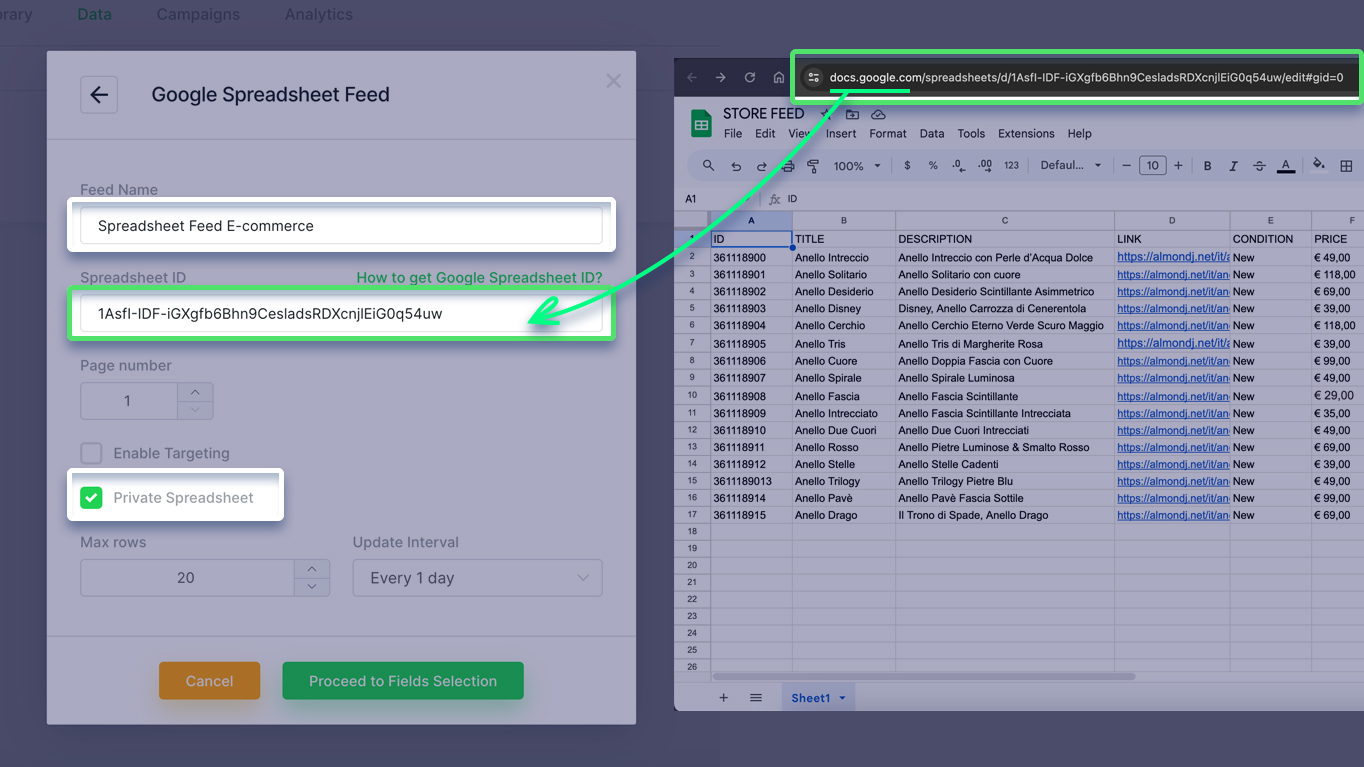
Task: Open the Tools menu in Sheets
Action: click(971, 134)
